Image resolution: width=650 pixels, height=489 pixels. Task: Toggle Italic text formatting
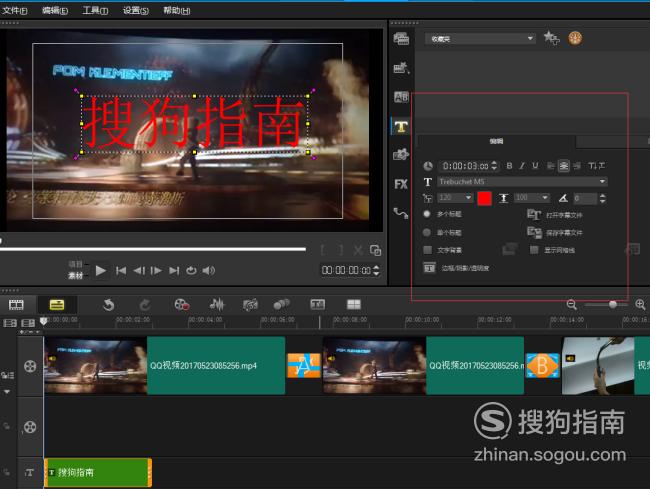522,166
